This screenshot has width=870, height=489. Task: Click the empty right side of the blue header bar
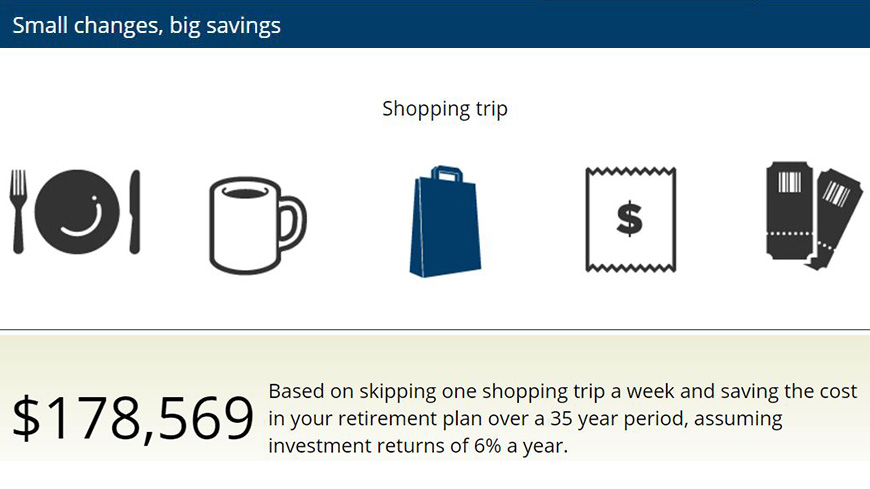(650, 24)
